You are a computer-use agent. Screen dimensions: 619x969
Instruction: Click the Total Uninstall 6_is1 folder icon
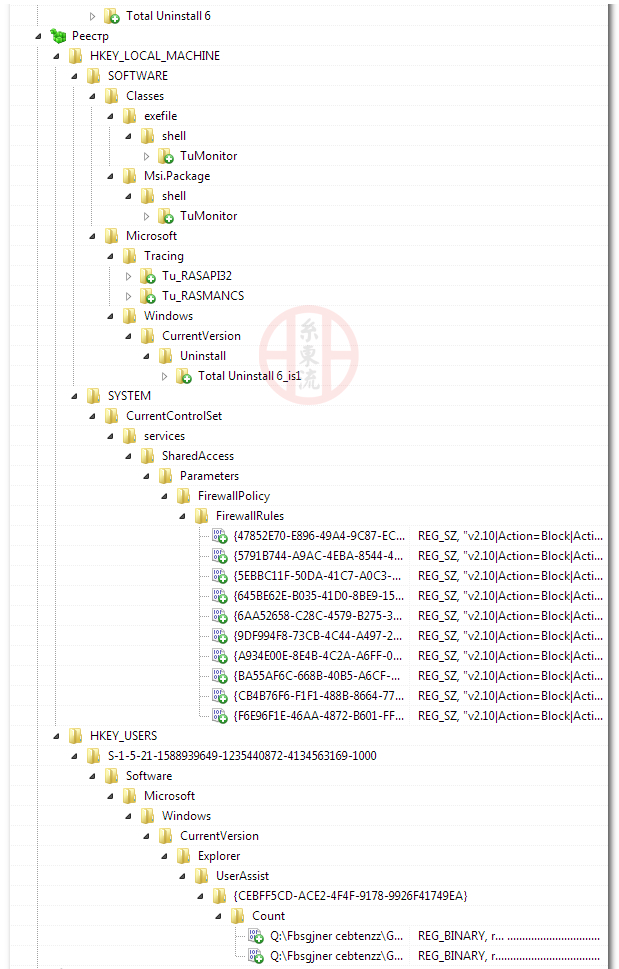click(x=183, y=376)
